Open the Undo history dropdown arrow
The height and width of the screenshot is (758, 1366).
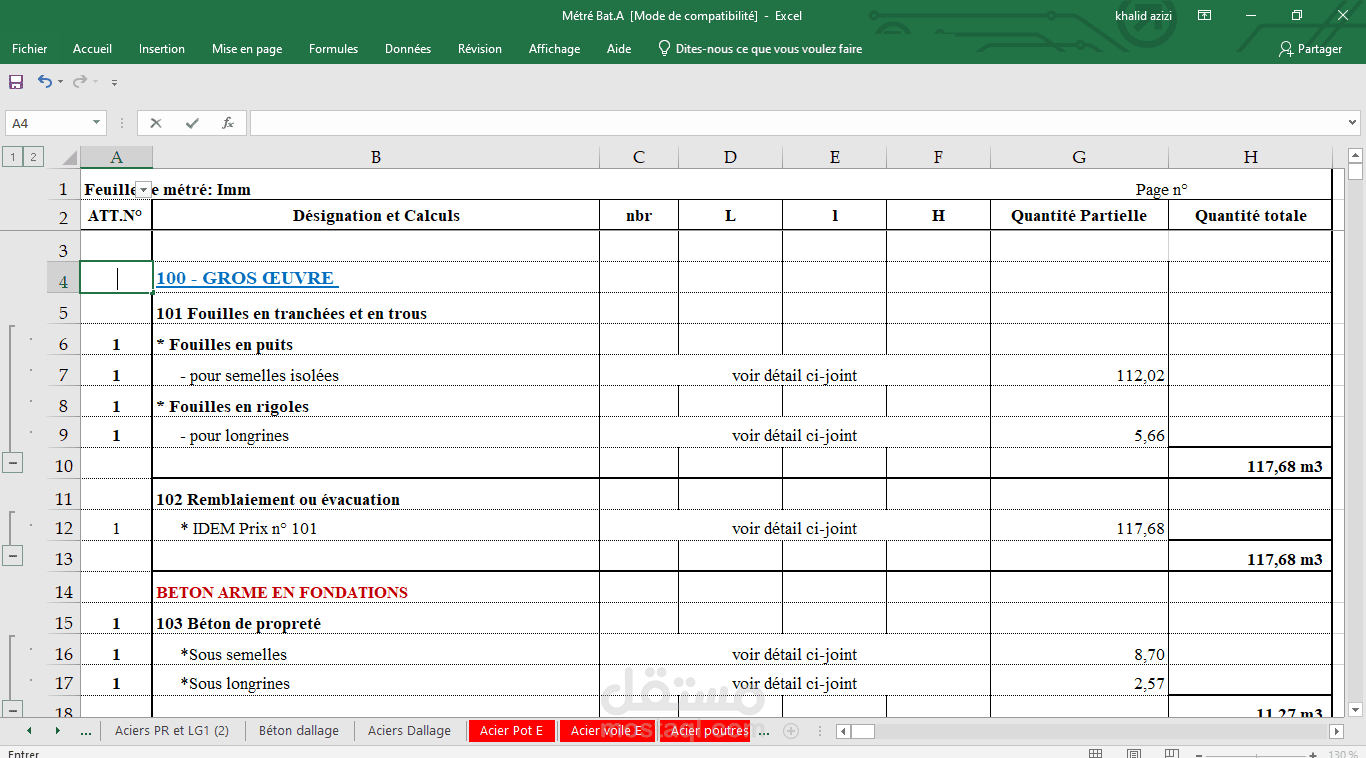point(60,82)
